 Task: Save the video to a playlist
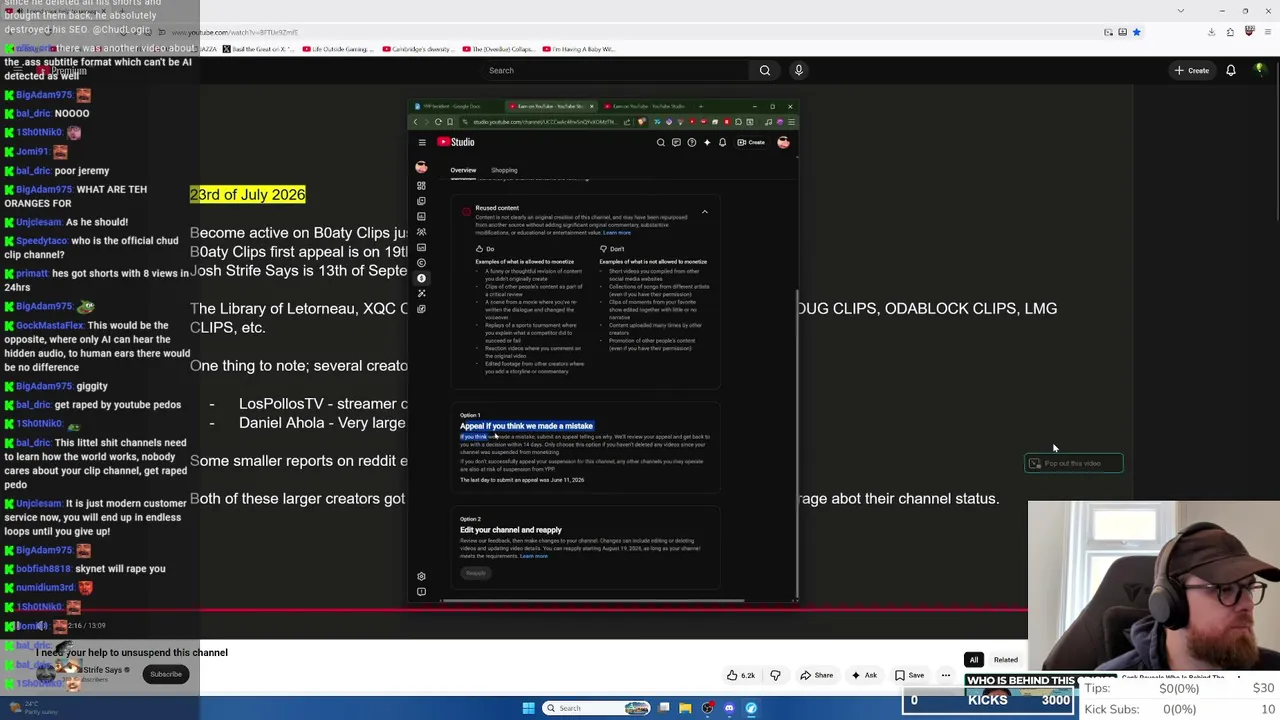(909, 675)
